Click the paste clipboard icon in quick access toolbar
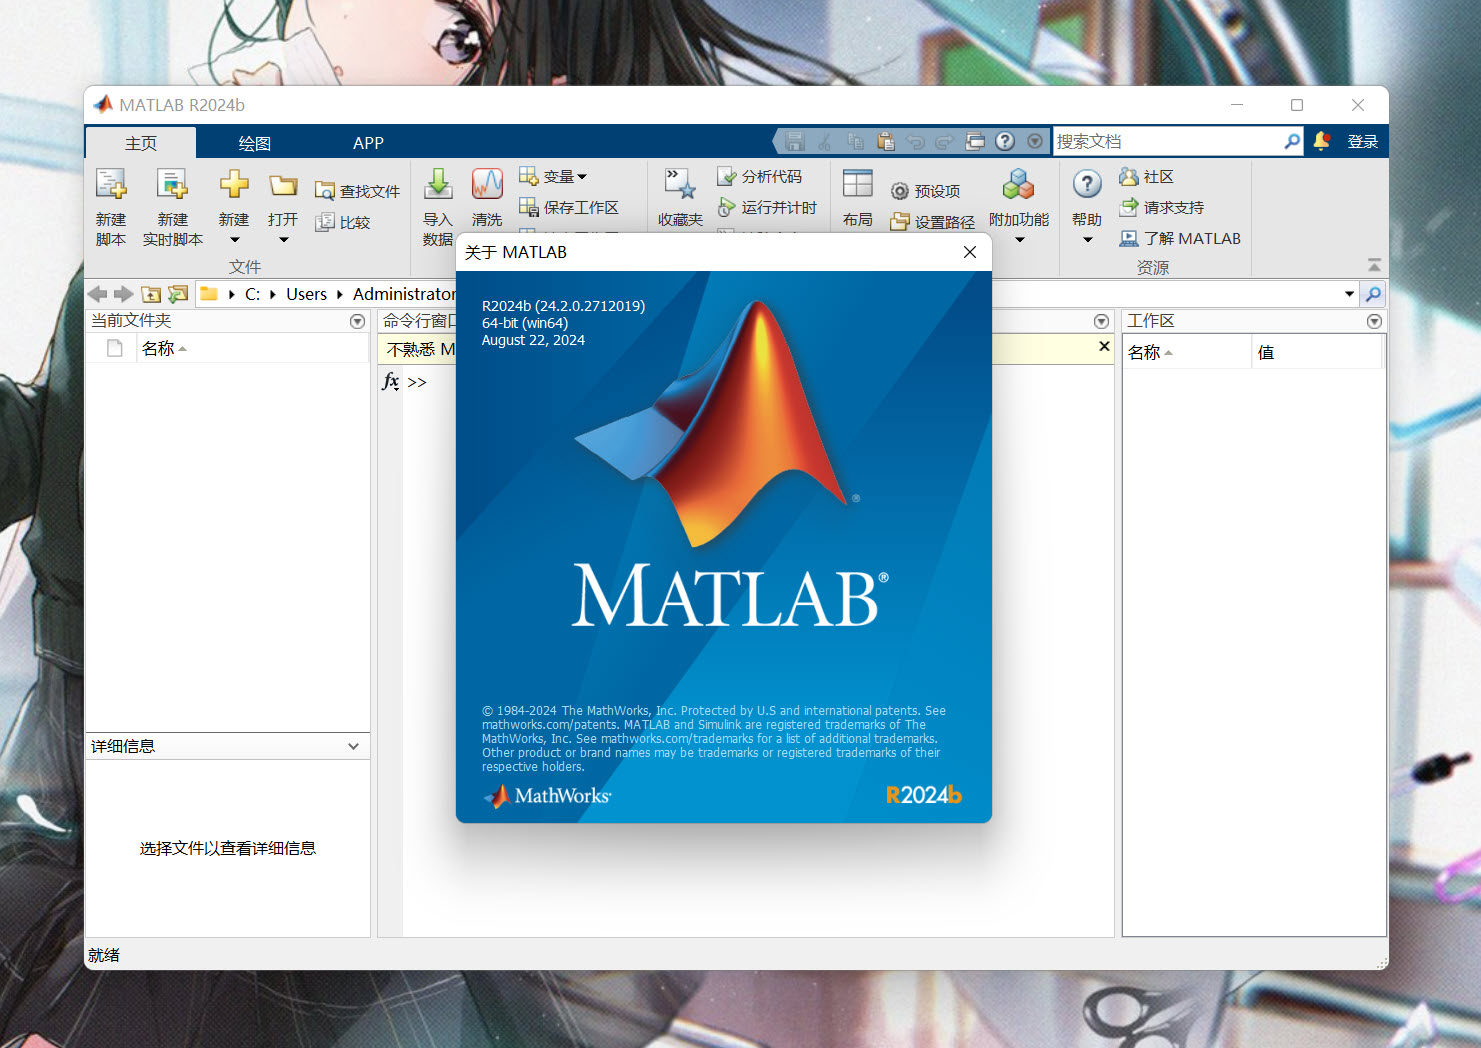Viewport: 1481px width, 1048px height. [x=885, y=142]
